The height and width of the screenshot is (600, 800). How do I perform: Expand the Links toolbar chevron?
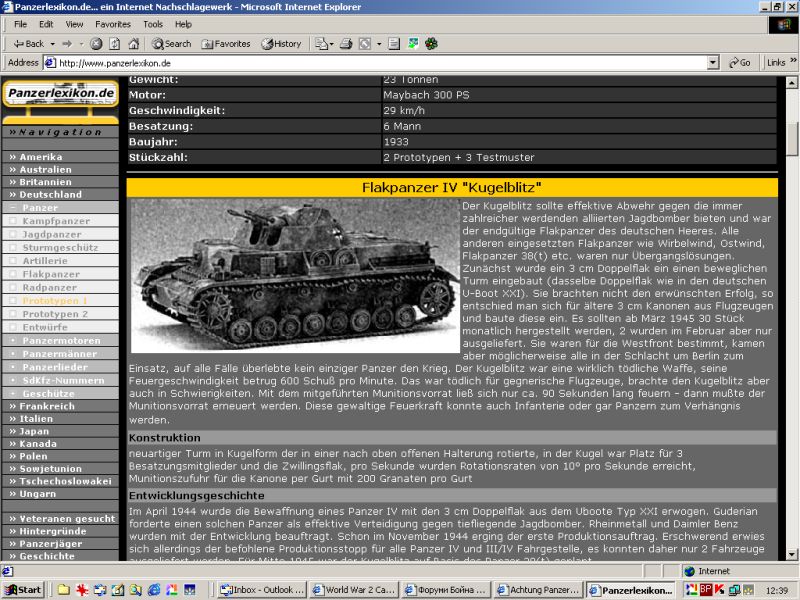[793, 62]
